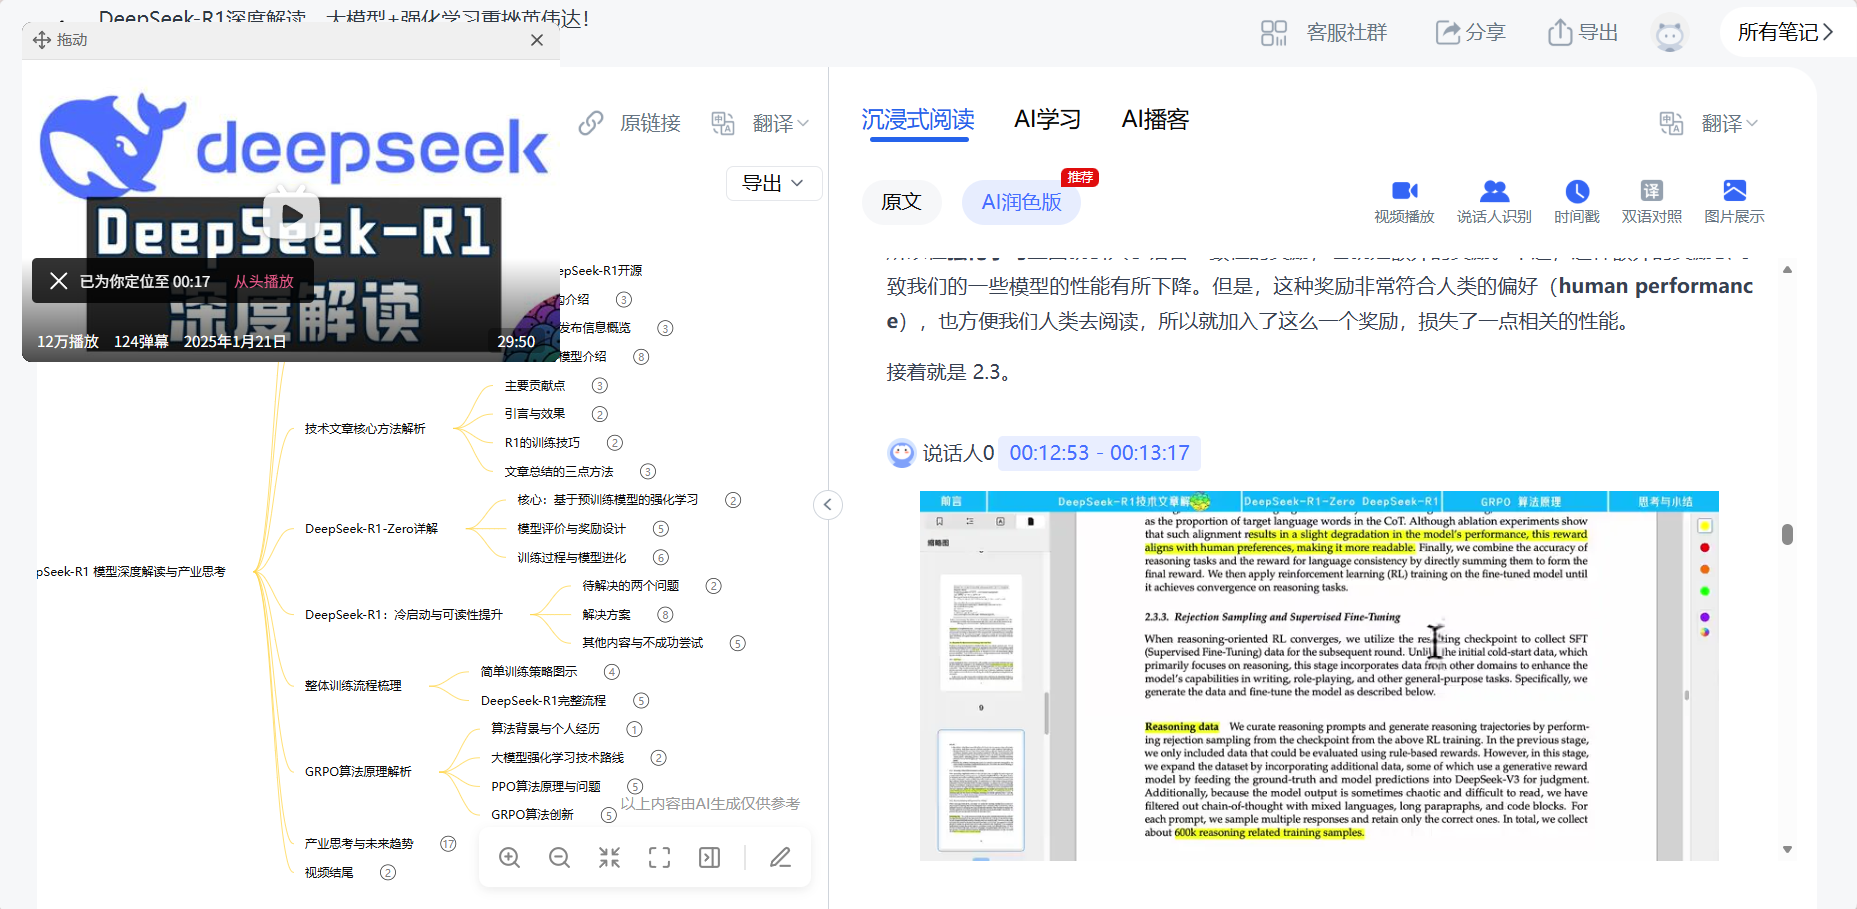Select the AI润色版 view
The width and height of the screenshot is (1857, 909).
(1021, 202)
